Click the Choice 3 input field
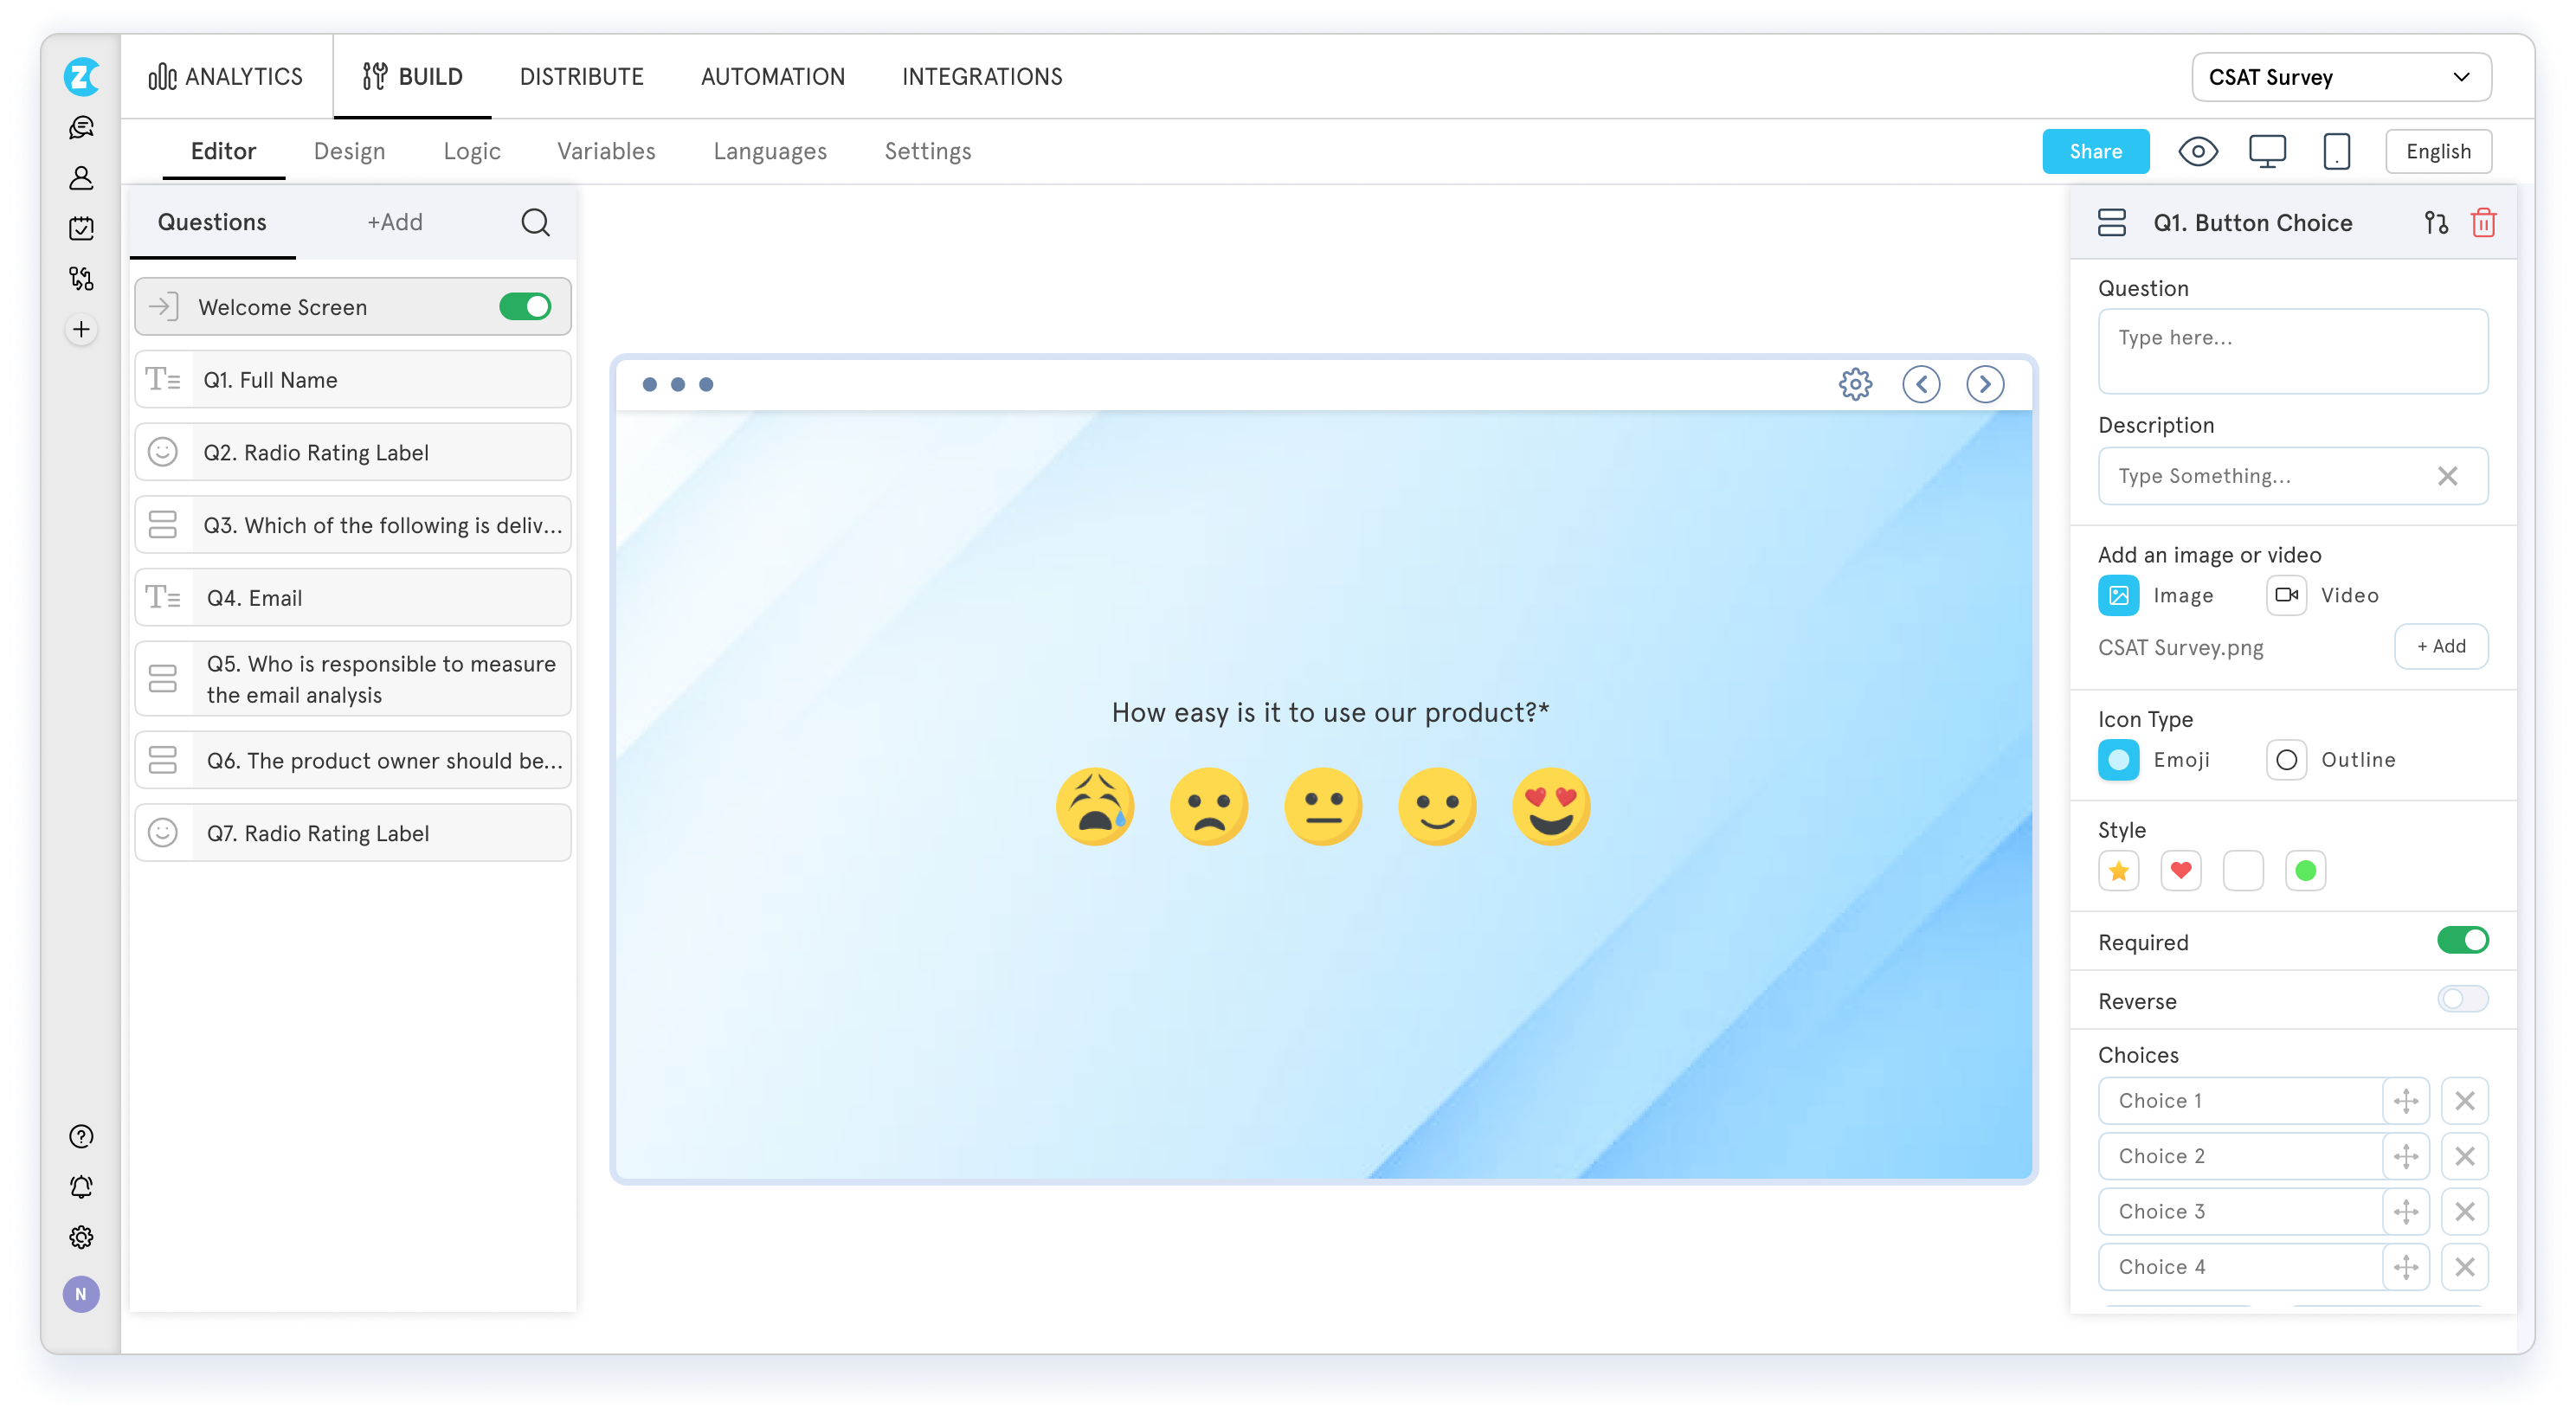This screenshot has width=2576, height=1421. [2240, 1211]
